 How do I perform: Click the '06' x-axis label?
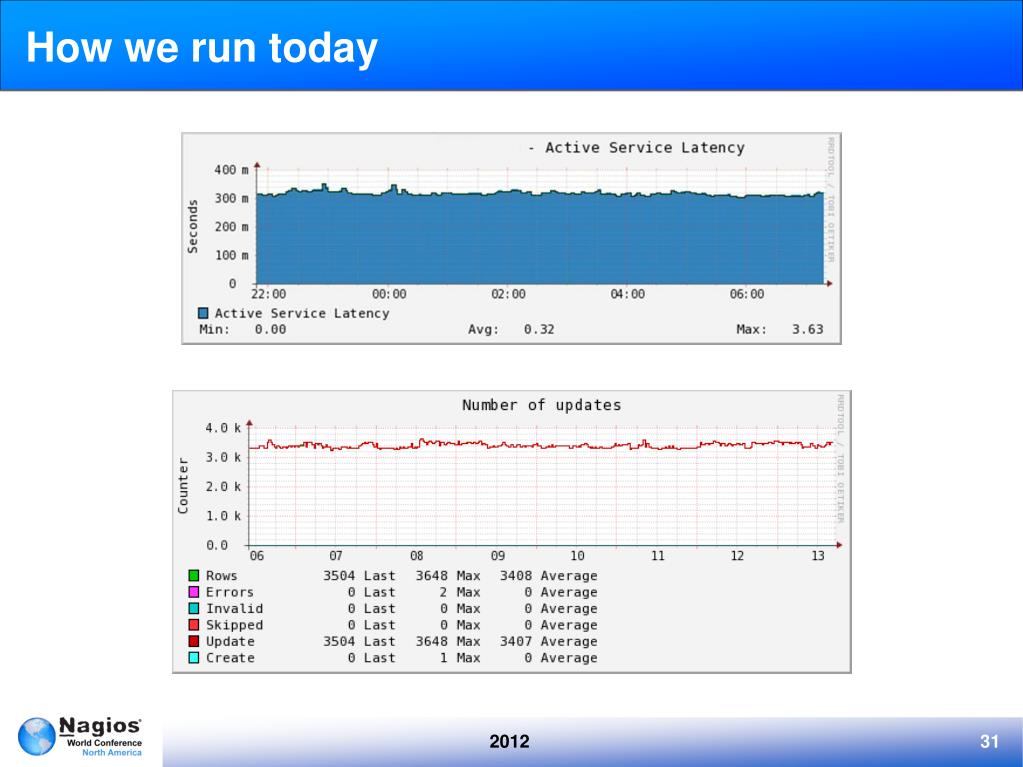(x=257, y=556)
